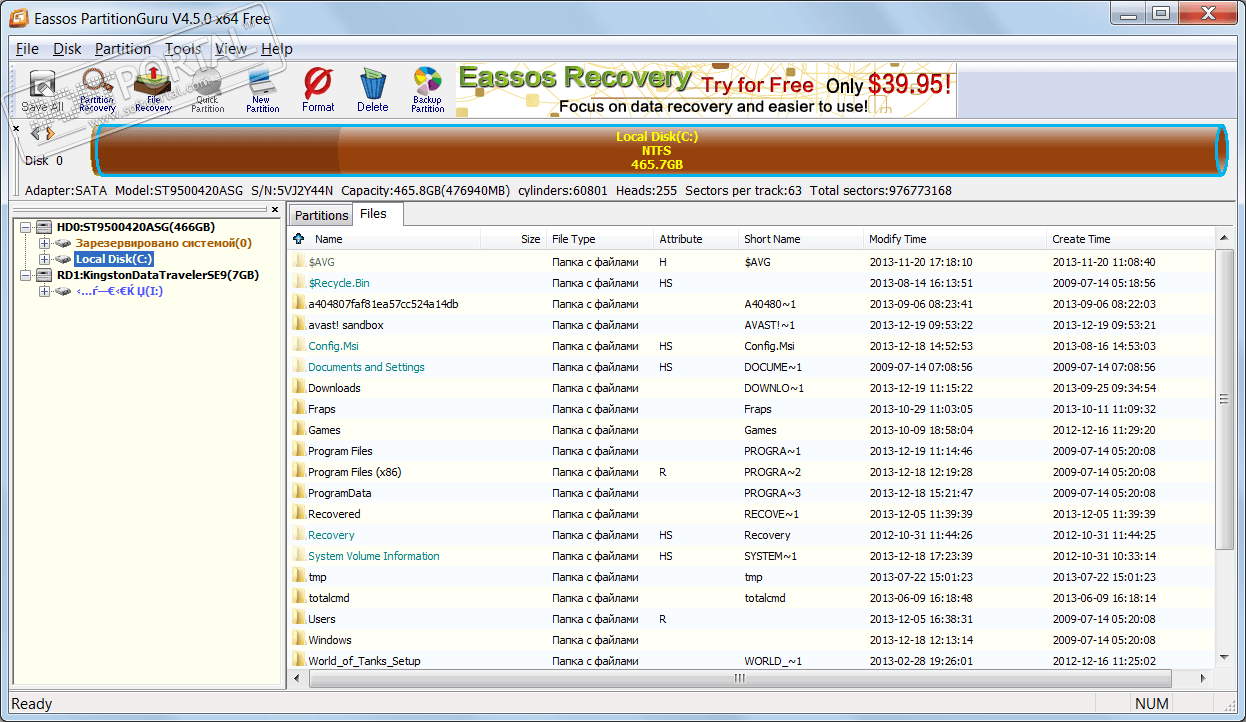Click the folder icon next to ProgramData
The width and height of the screenshot is (1246, 722).
[298, 492]
